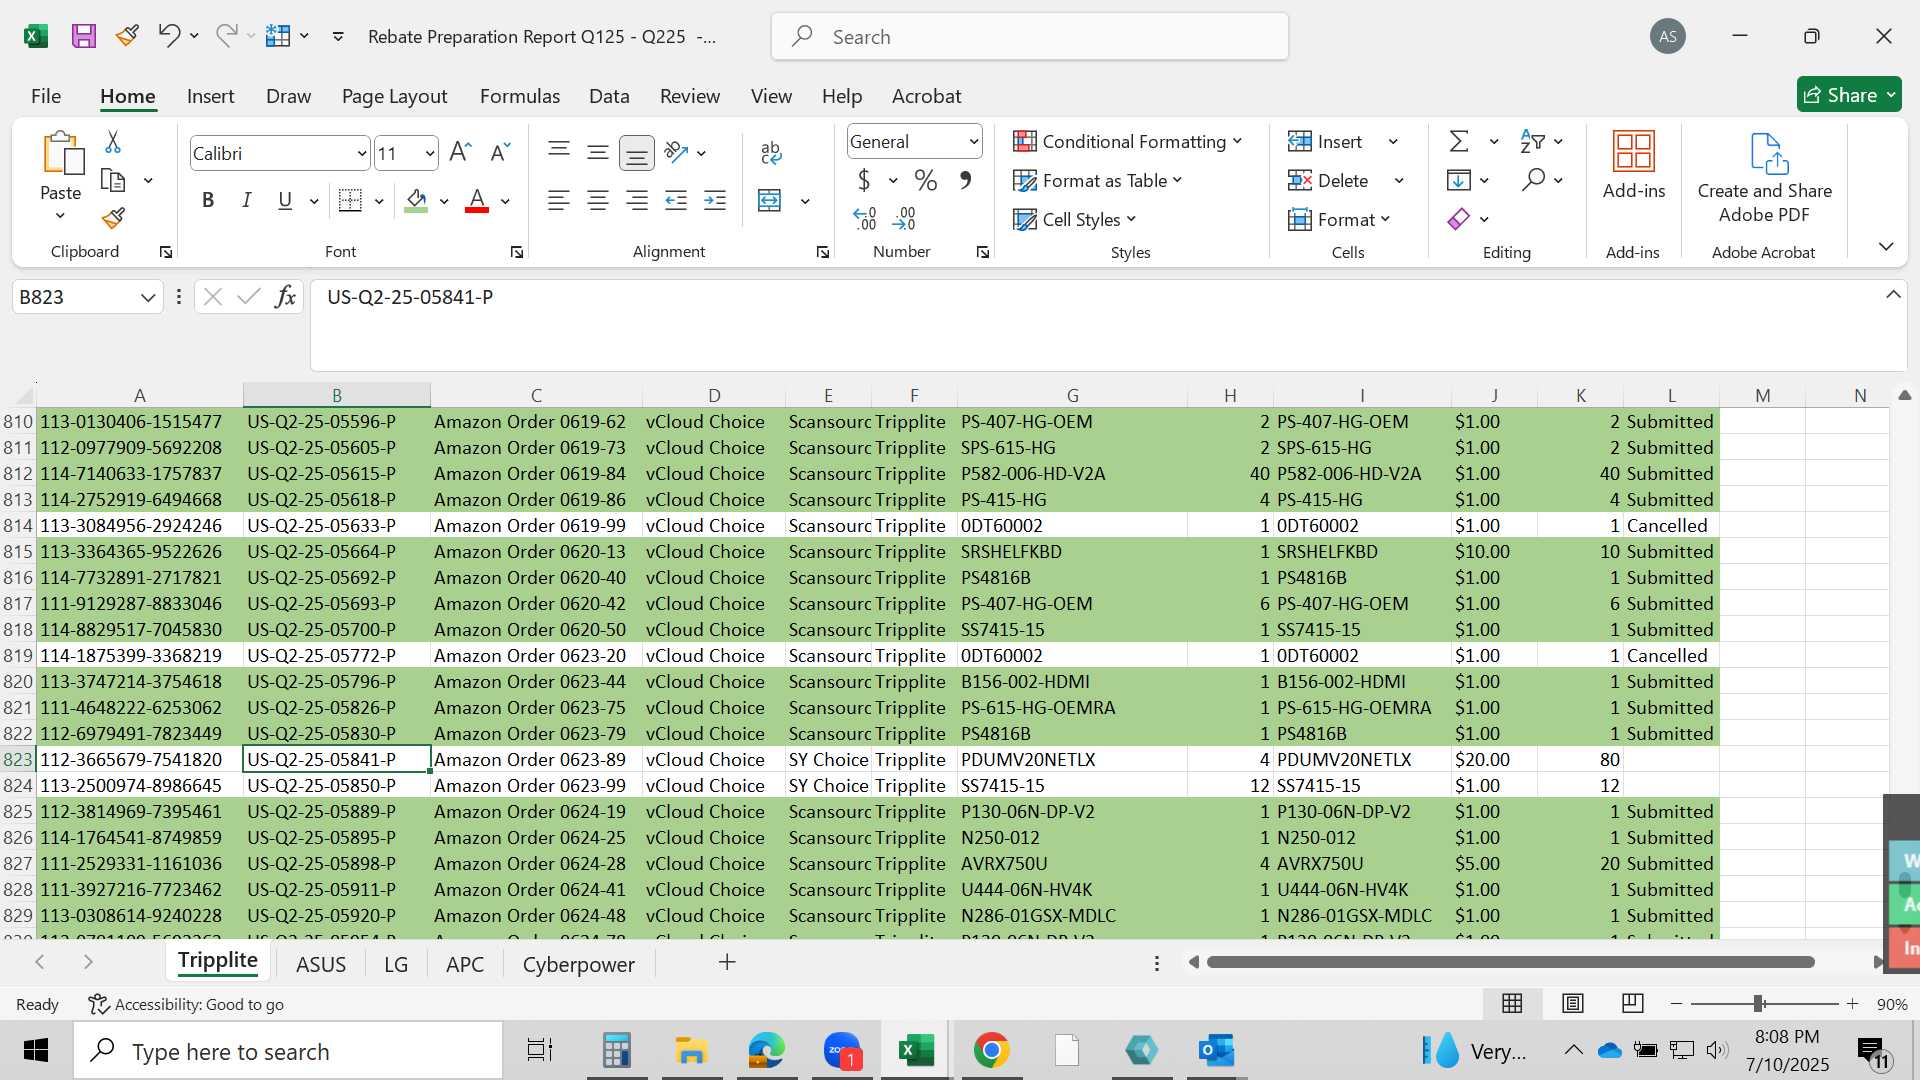1920x1080 pixels.
Task: Click the Orientation angle text icon
Action: coord(676,152)
